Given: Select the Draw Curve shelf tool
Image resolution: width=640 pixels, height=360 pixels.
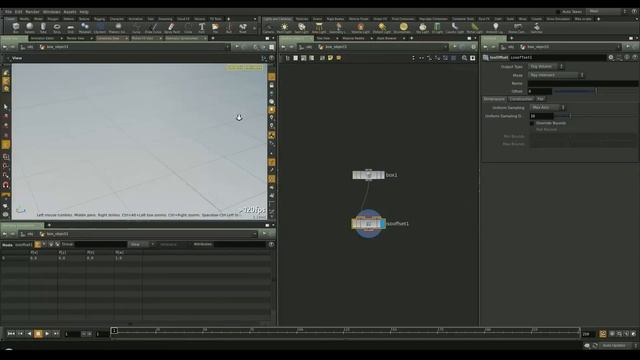Looking at the screenshot, I should coord(153,28).
